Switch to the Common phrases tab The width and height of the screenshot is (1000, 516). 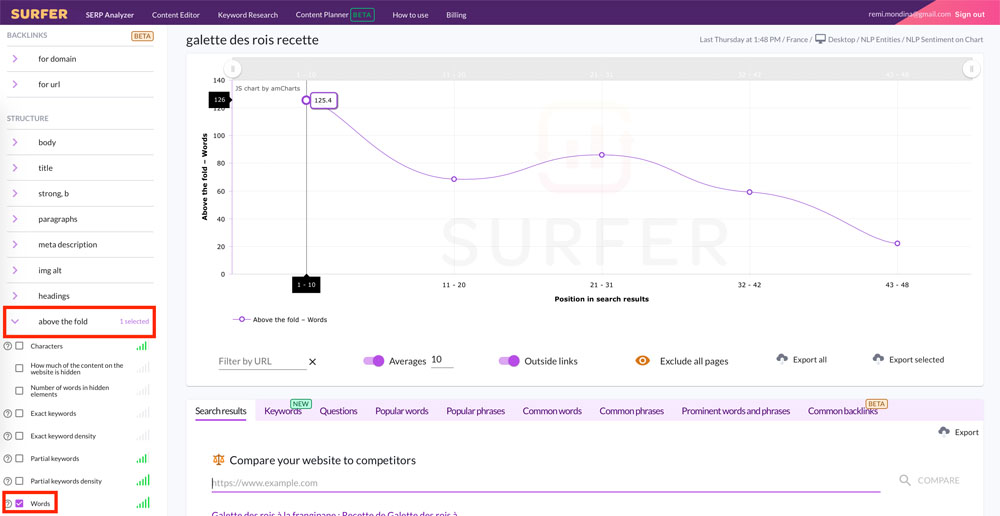pos(631,411)
